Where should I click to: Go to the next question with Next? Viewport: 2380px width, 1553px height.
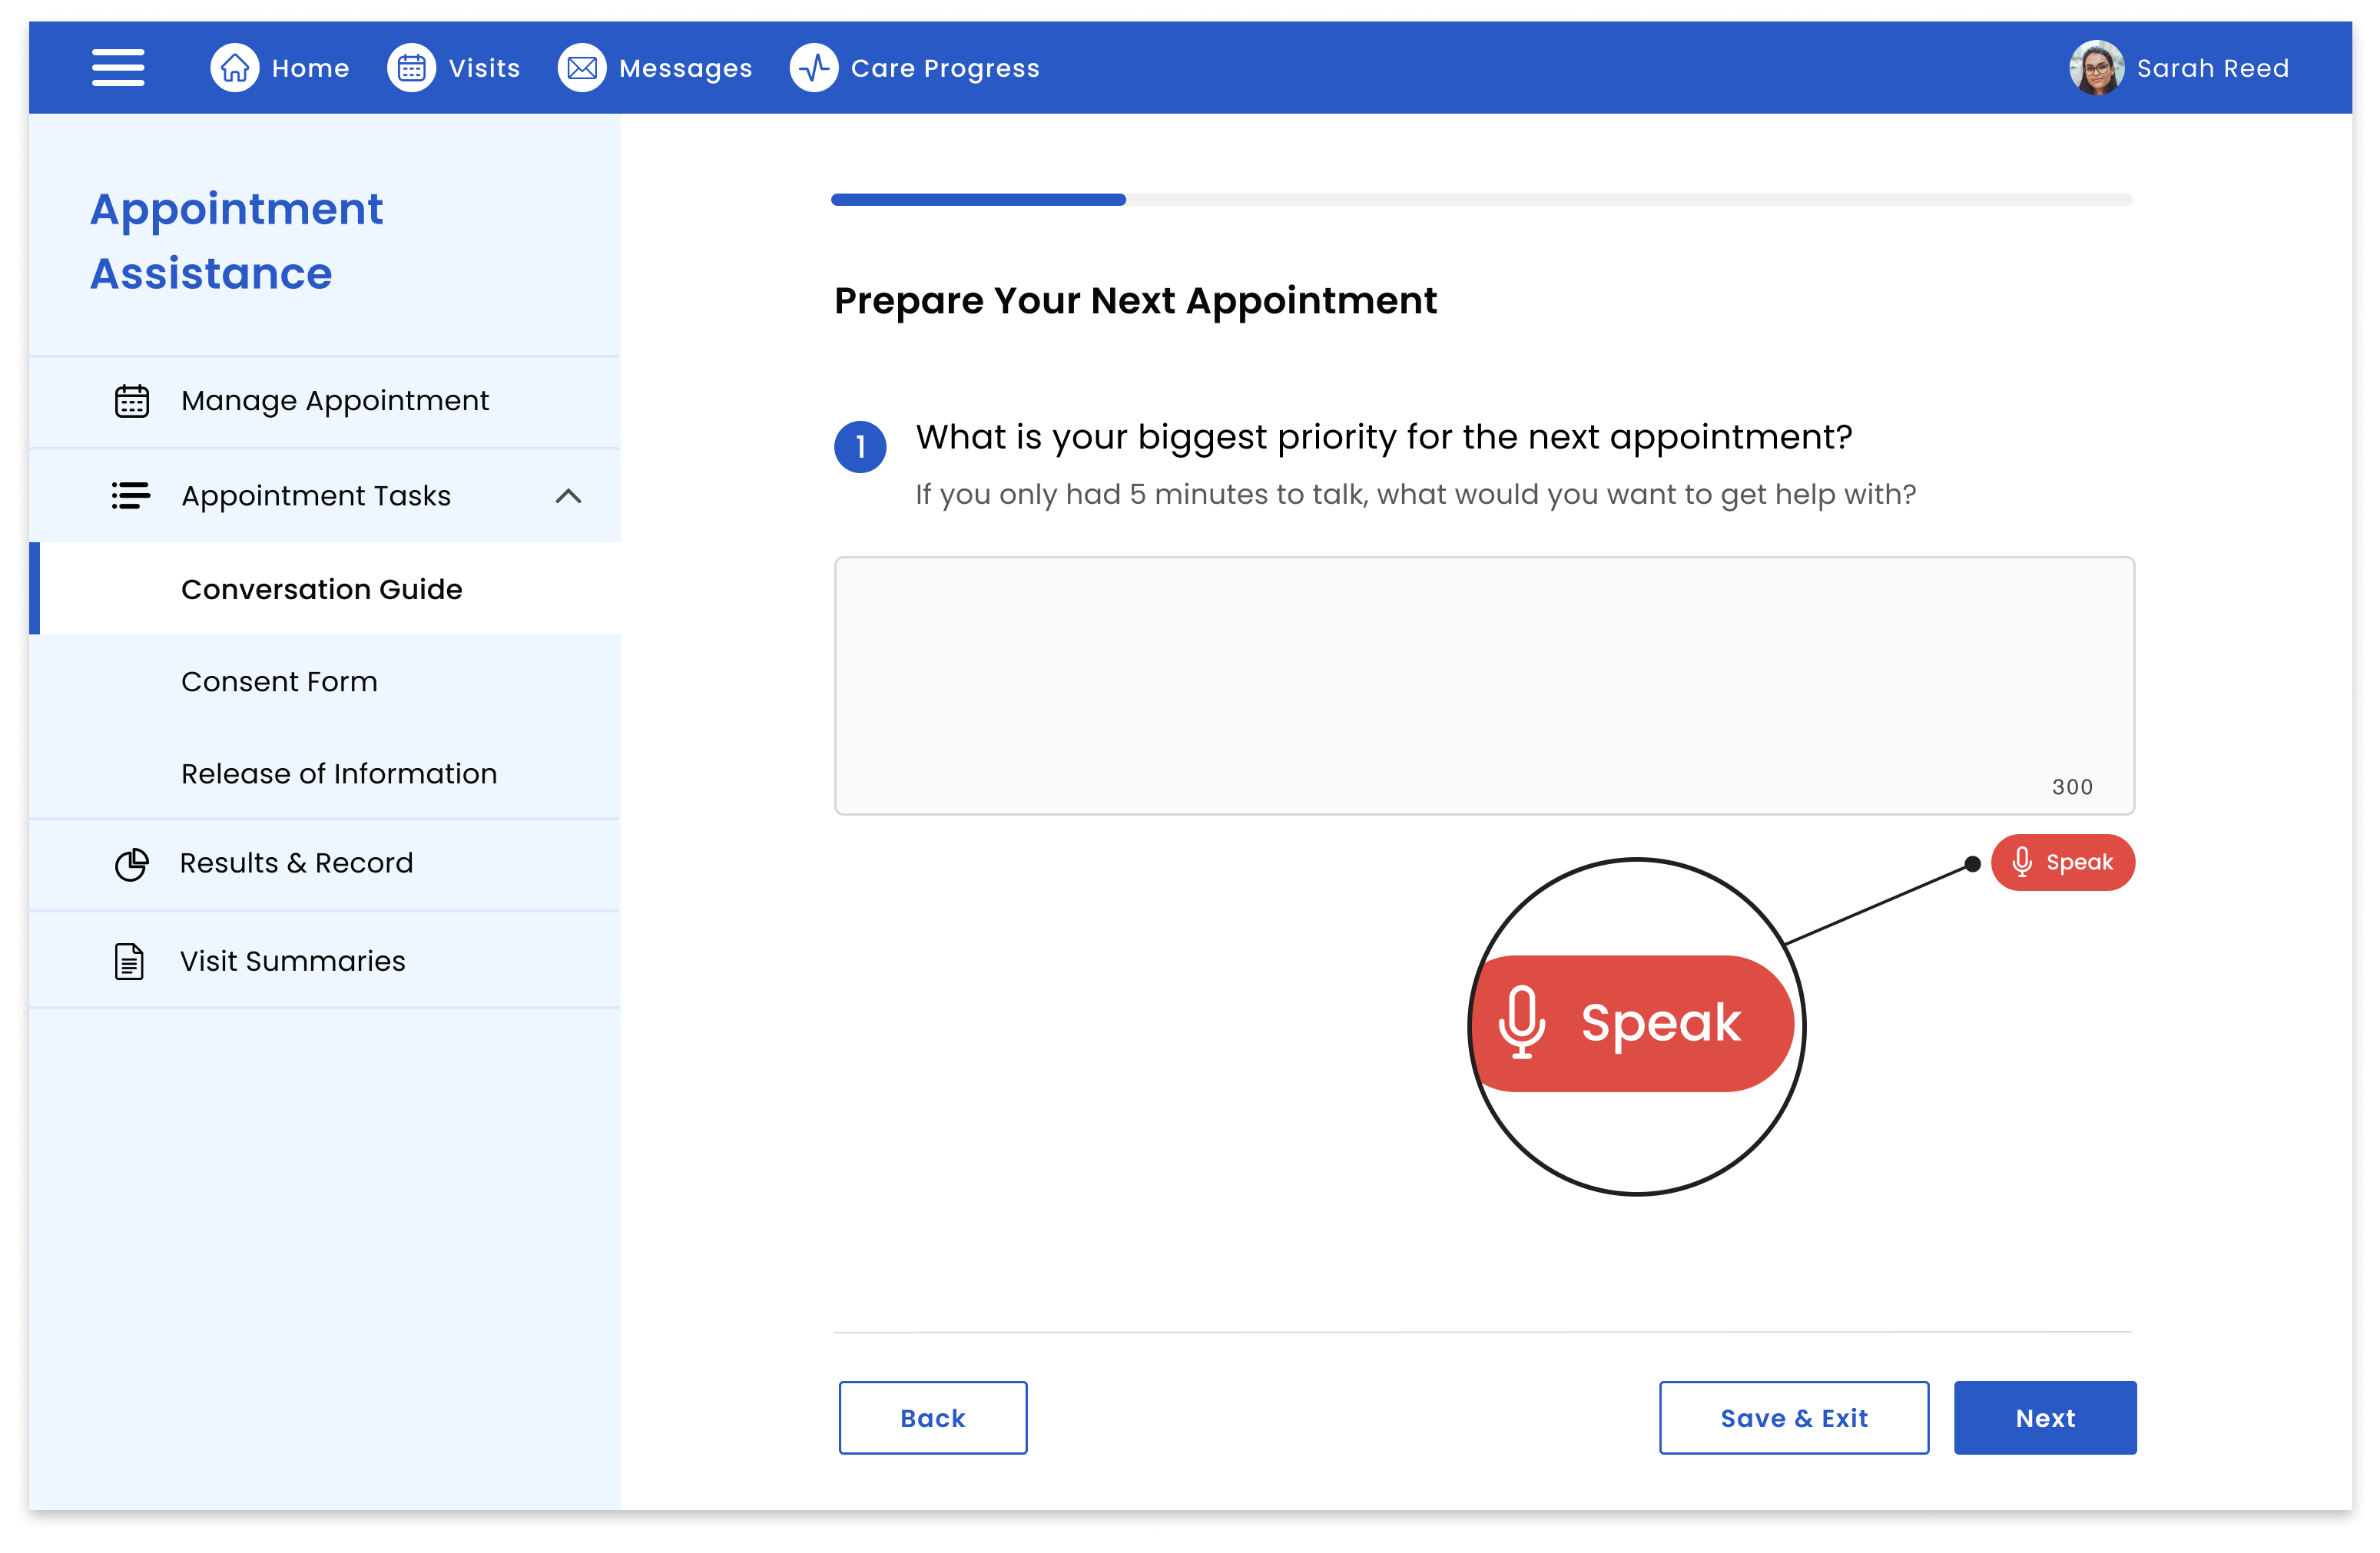(x=2044, y=1418)
